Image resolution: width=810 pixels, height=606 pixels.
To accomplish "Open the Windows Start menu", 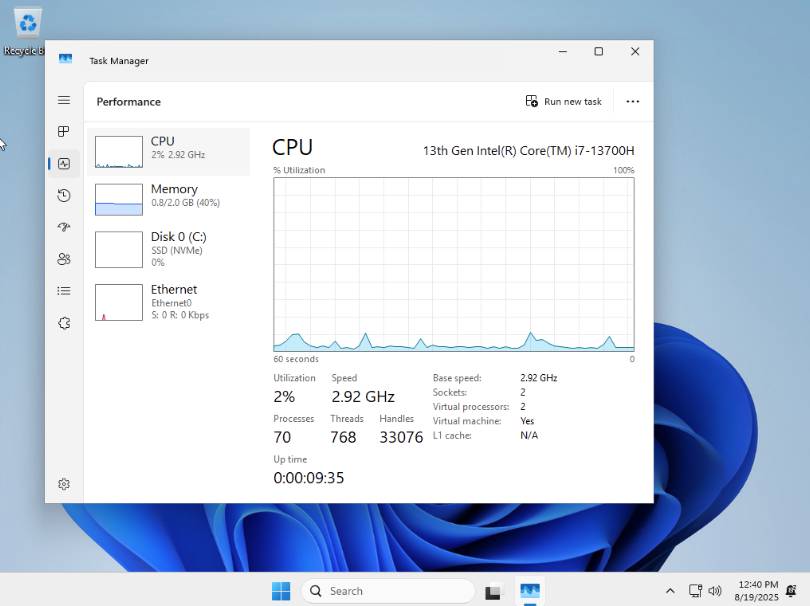I will 281,591.
